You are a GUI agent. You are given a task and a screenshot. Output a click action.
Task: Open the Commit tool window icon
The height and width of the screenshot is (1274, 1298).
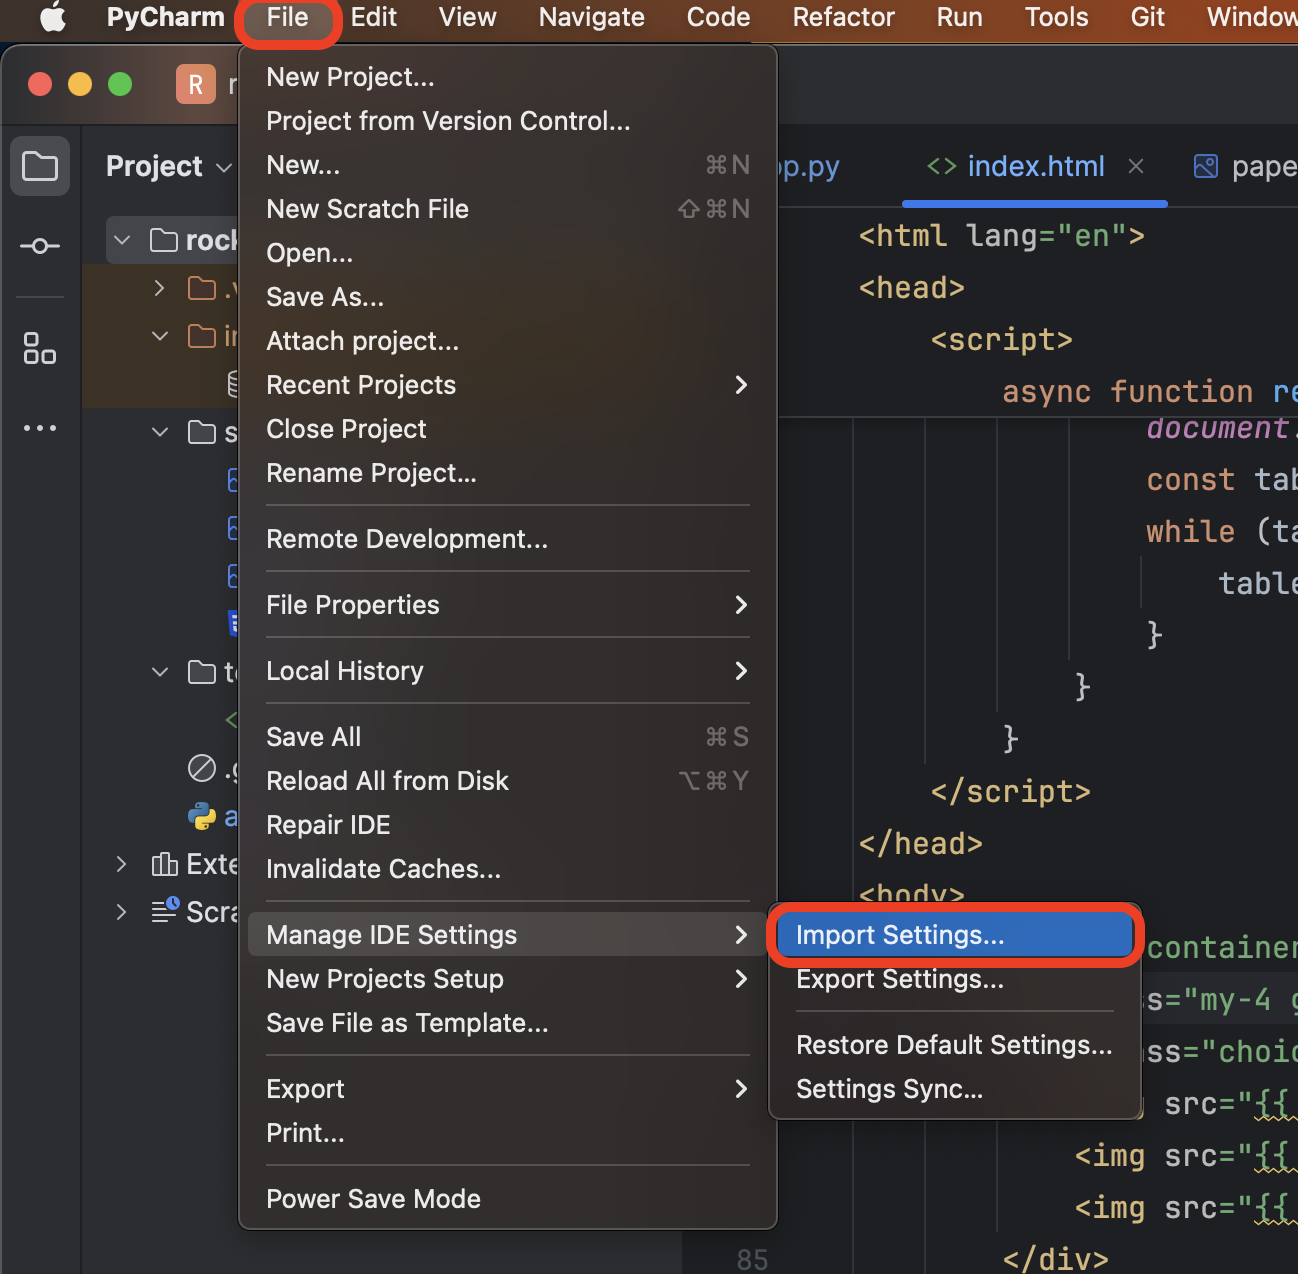tap(40, 246)
